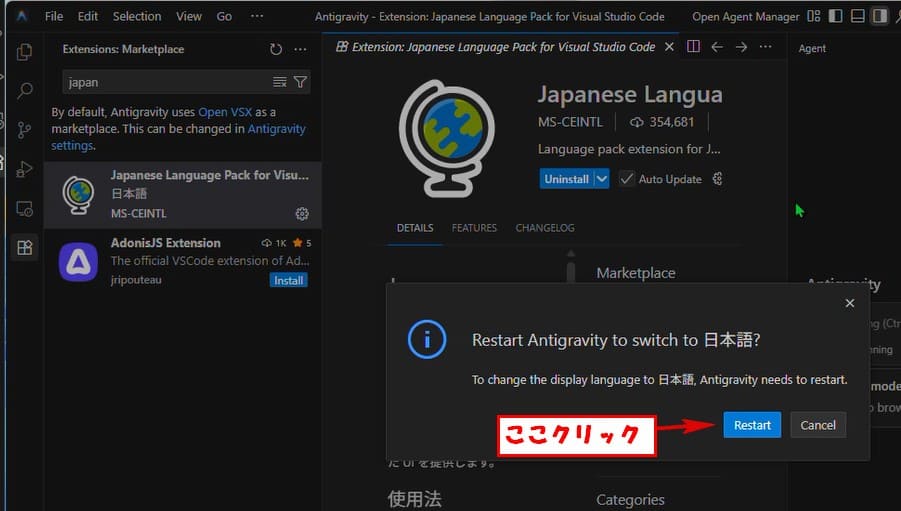
Task: Click gear icon on Japanese Language Pack item
Action: click(302, 213)
